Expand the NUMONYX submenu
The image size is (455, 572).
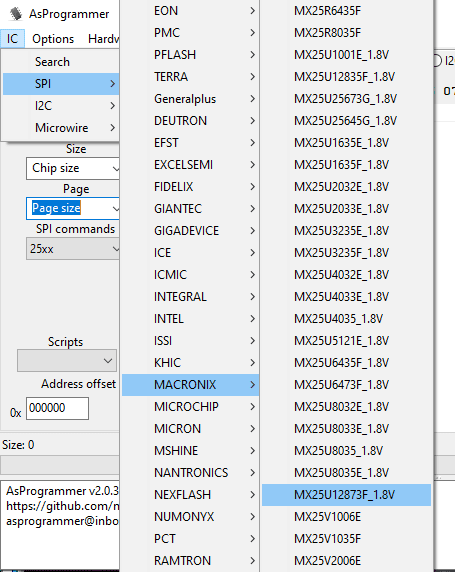click(190, 517)
